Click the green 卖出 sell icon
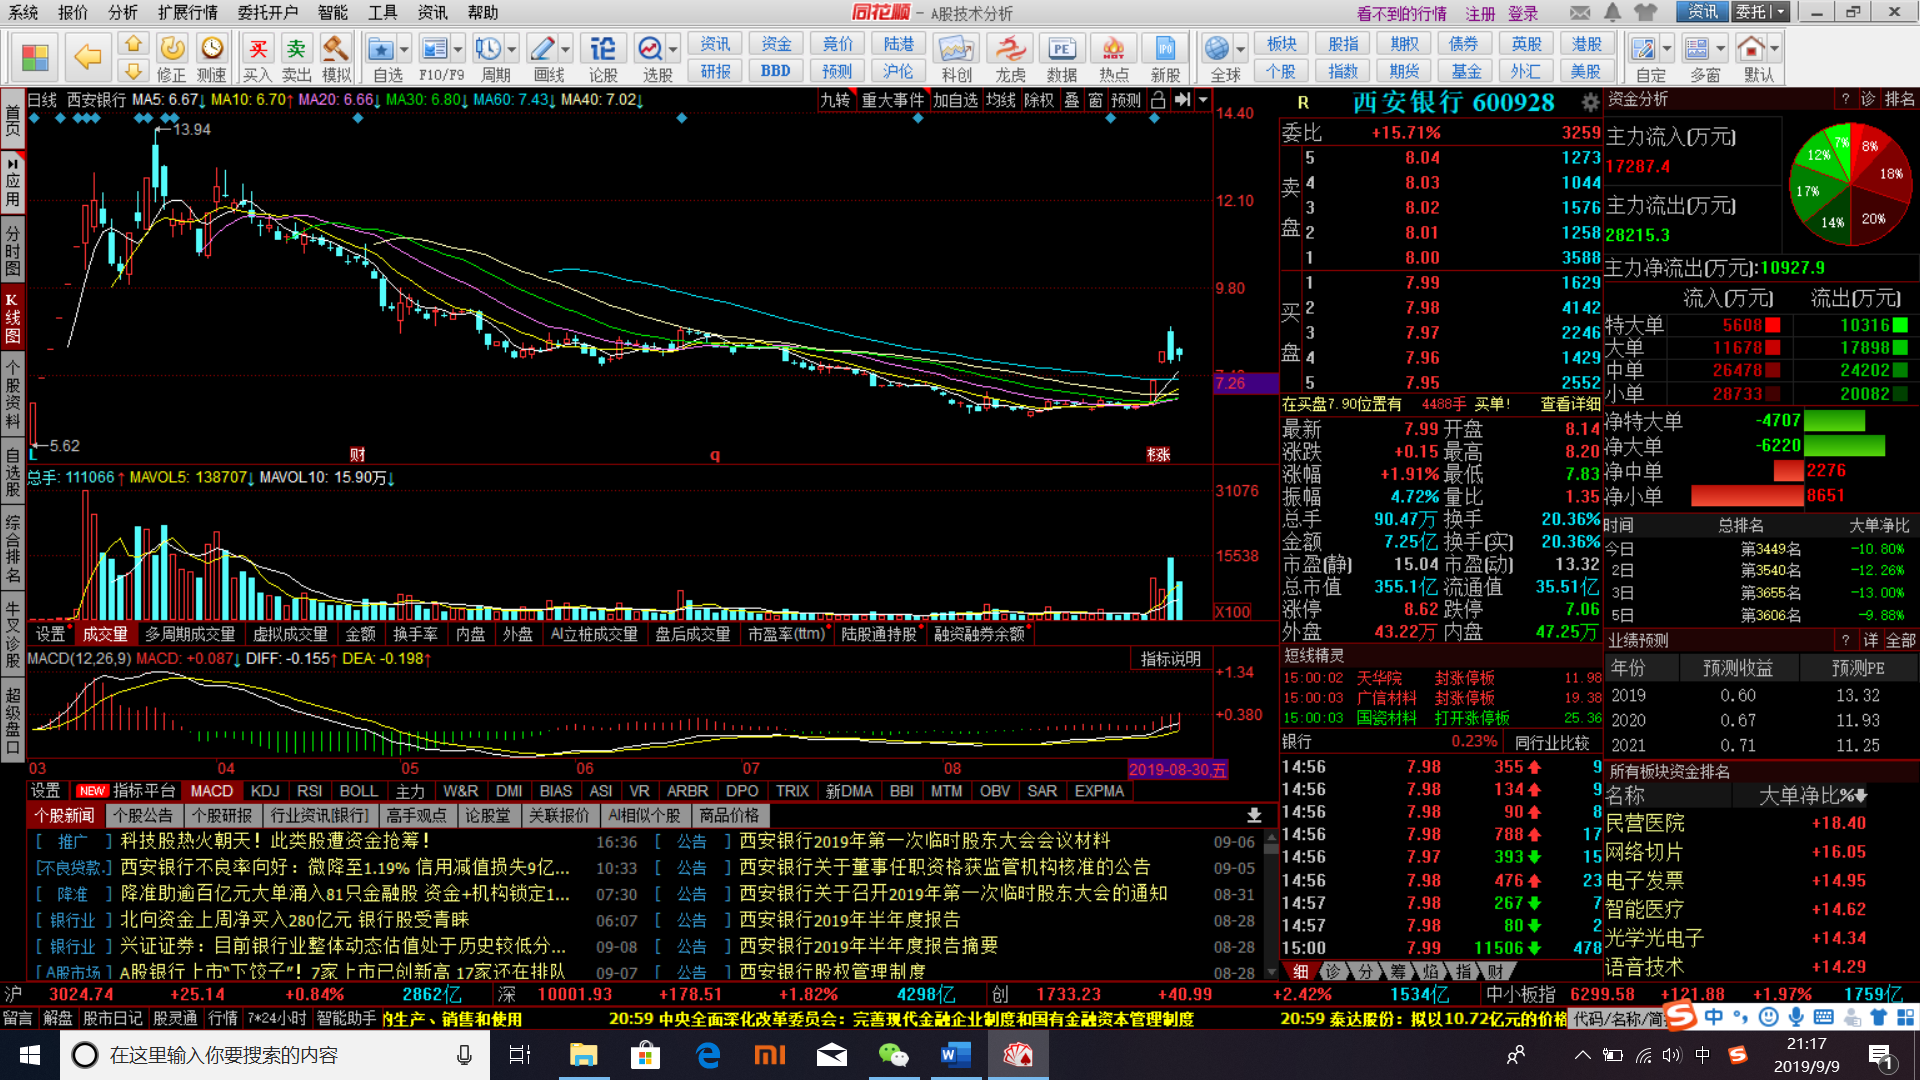Image resolution: width=1920 pixels, height=1080 pixels. tap(296, 58)
